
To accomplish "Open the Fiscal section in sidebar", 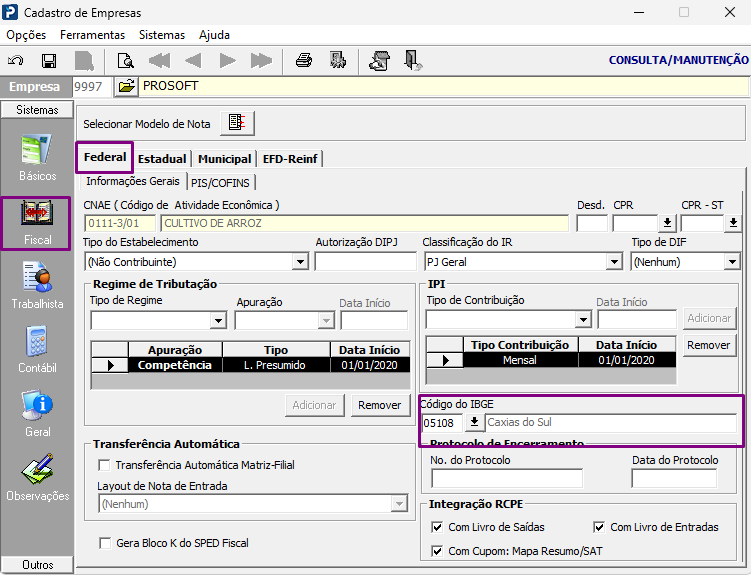I will (x=36, y=223).
